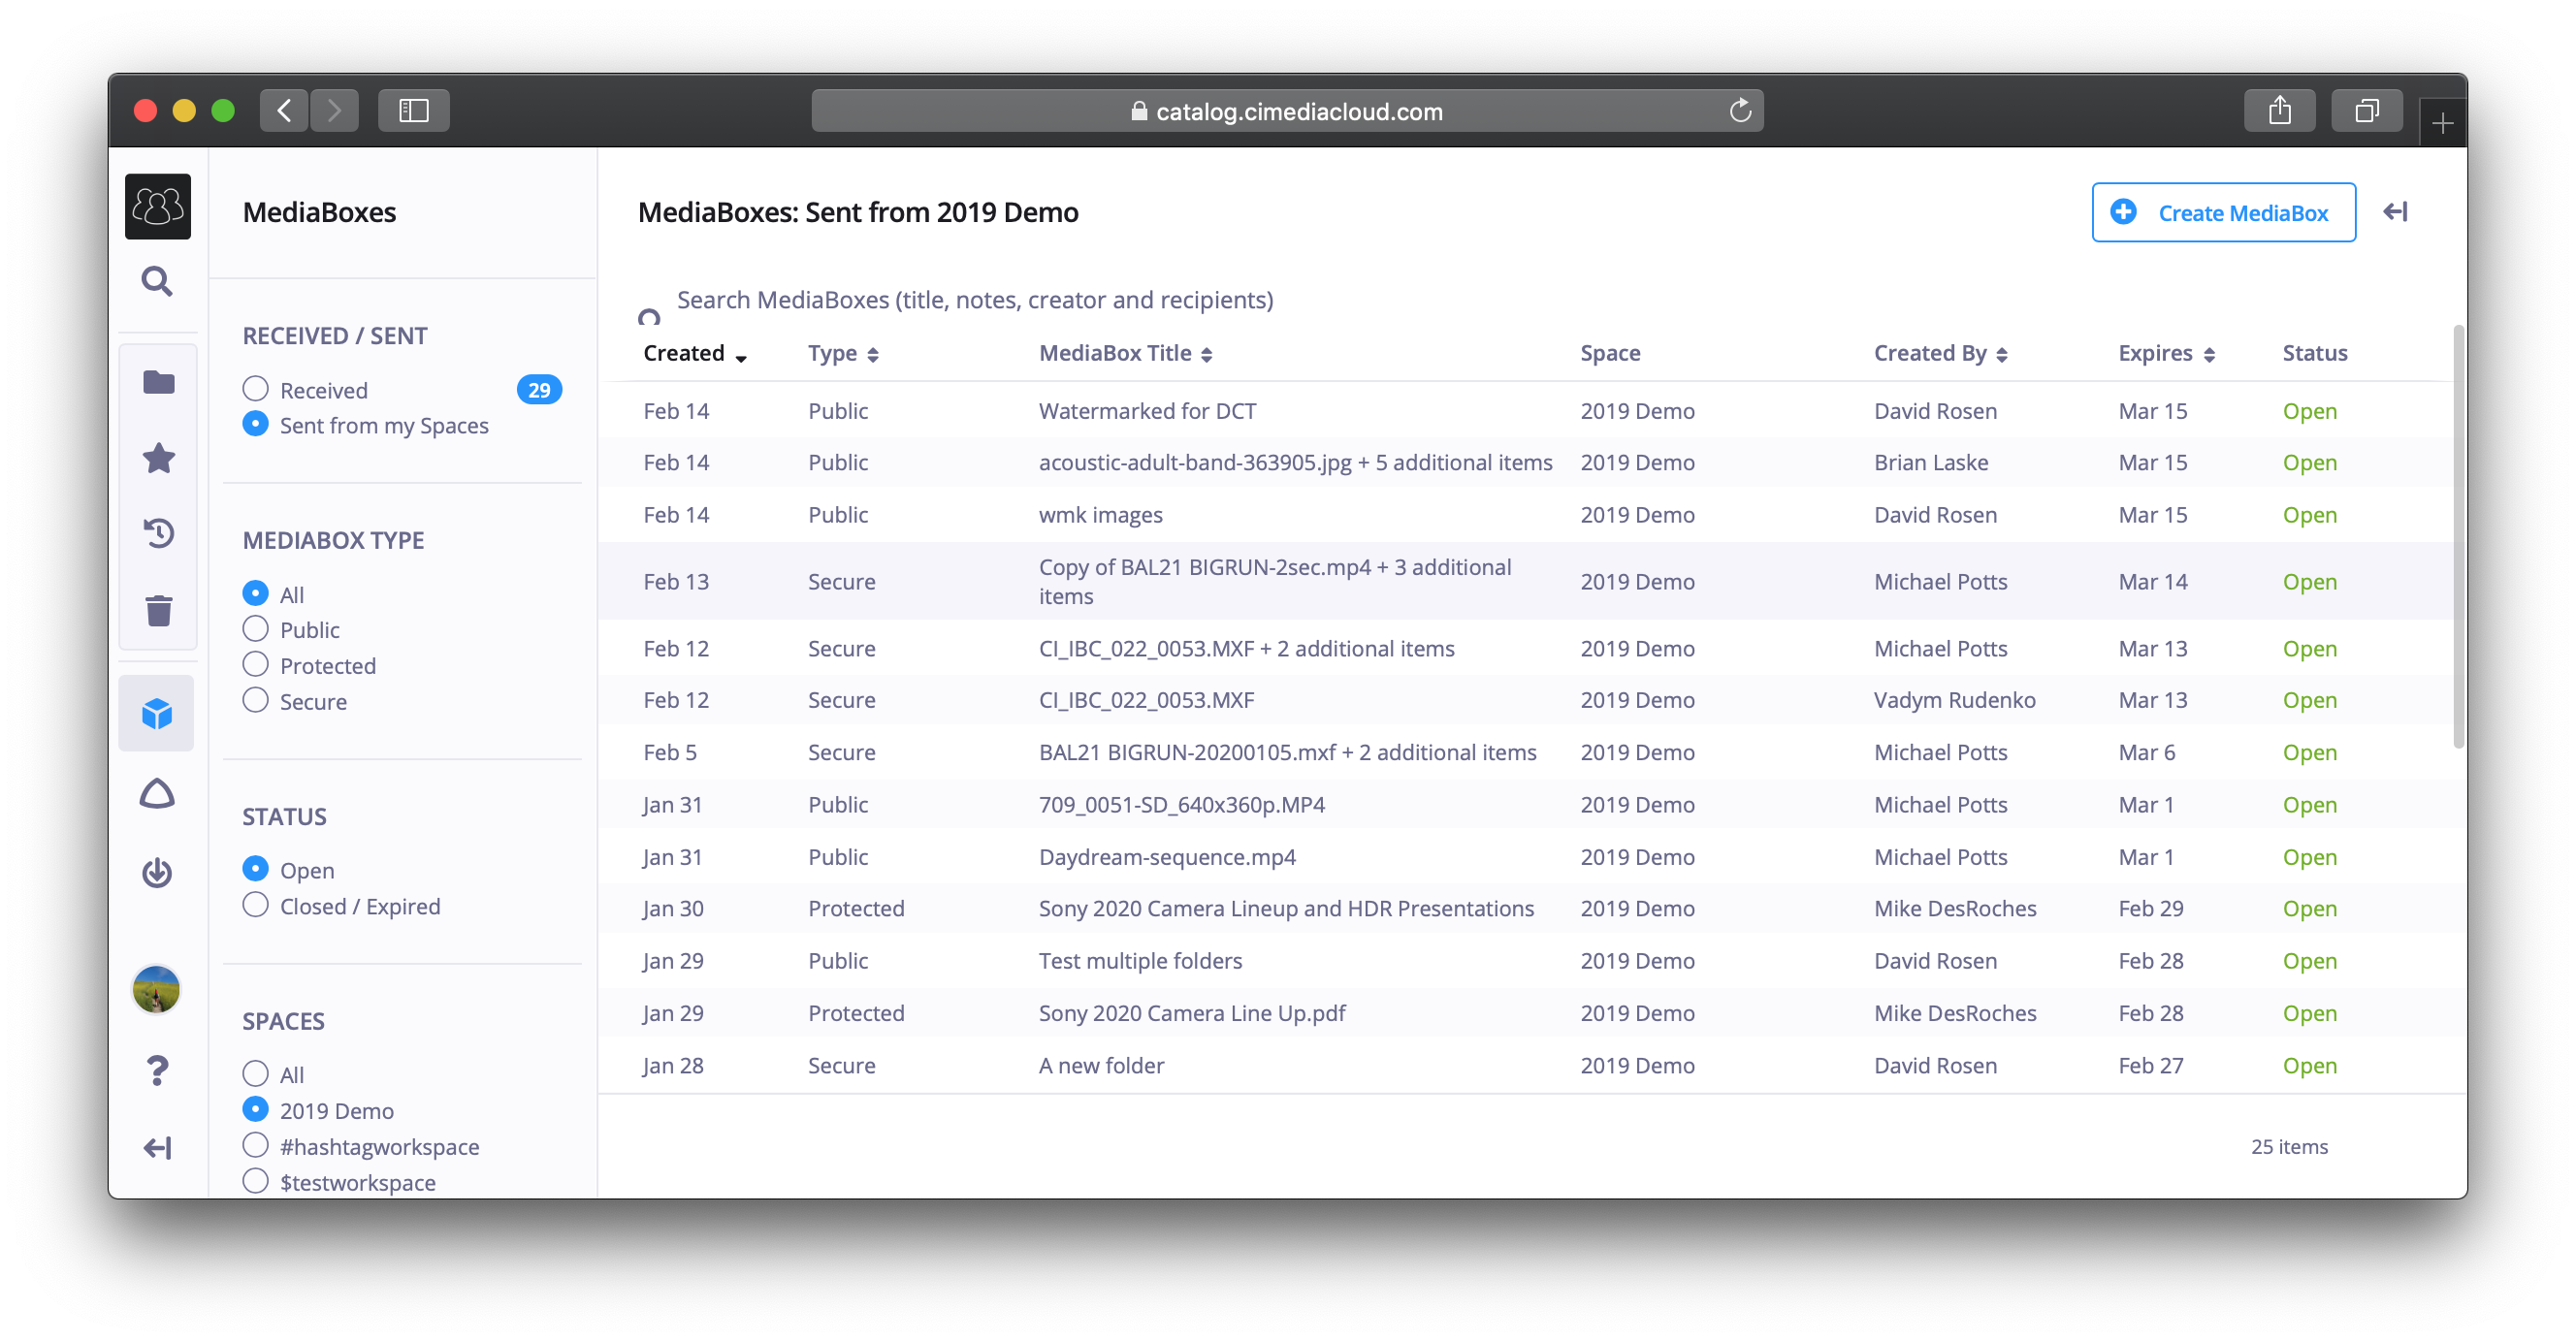
Task: Open the triangle-shaped sidebar icon
Action: point(157,794)
